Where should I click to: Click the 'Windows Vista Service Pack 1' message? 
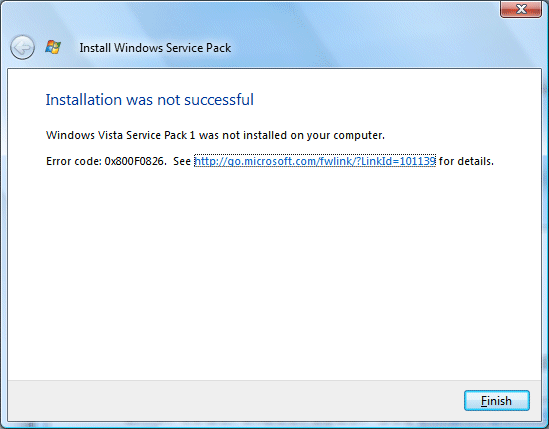pos(215,135)
